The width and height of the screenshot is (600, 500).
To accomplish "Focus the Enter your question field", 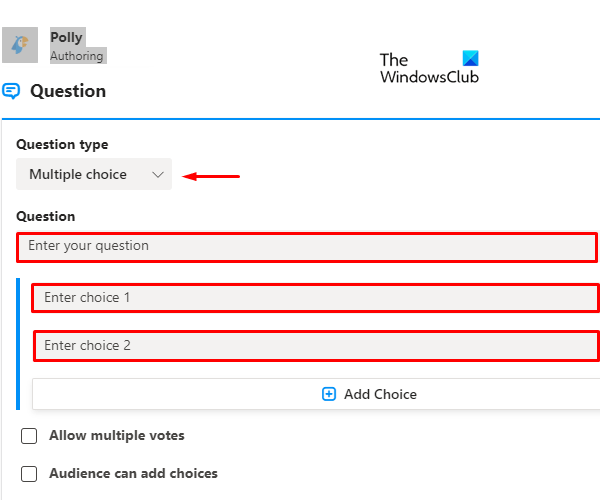I will click(307, 246).
